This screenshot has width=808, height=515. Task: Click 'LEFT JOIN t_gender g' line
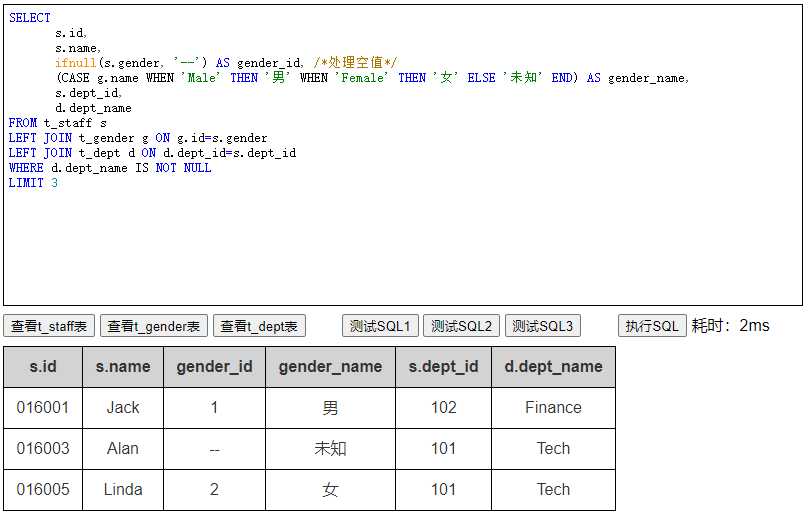point(138,138)
